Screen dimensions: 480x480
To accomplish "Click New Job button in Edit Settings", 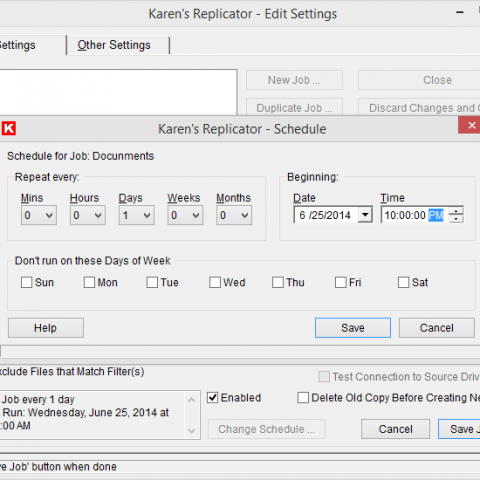I will [294, 80].
